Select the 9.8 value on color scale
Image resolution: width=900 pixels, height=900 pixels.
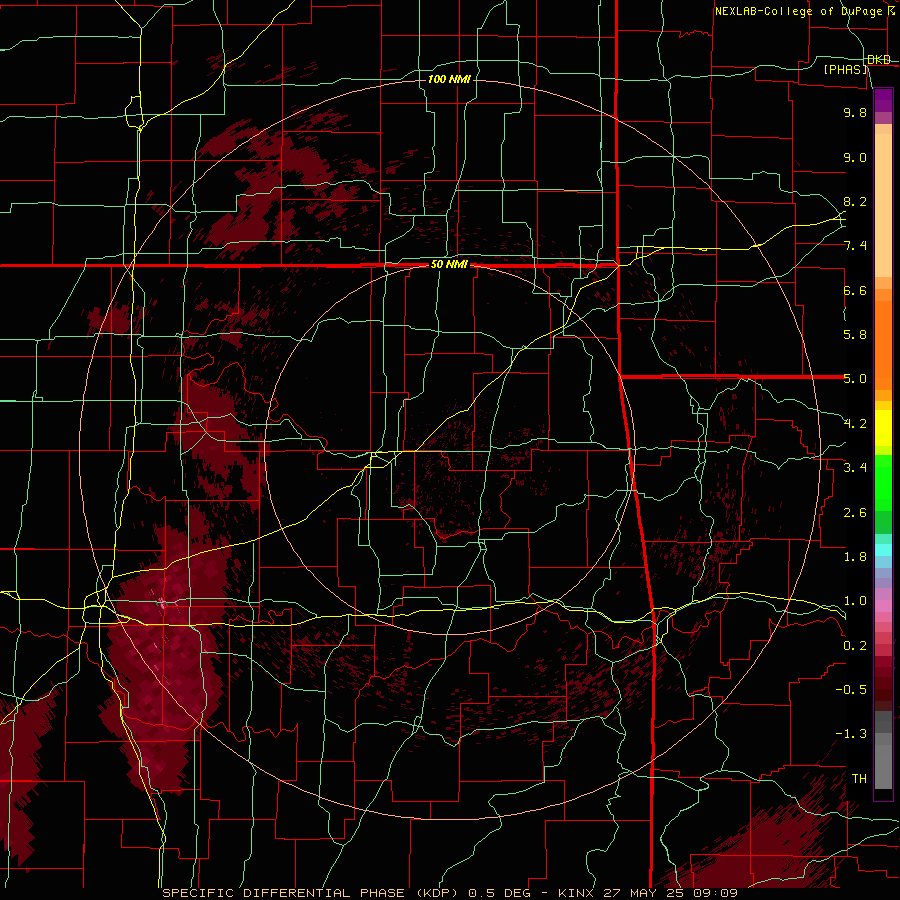click(x=855, y=113)
